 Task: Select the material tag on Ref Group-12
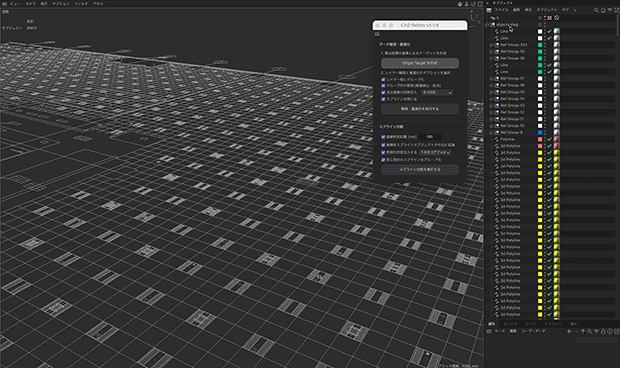[x=556, y=112]
